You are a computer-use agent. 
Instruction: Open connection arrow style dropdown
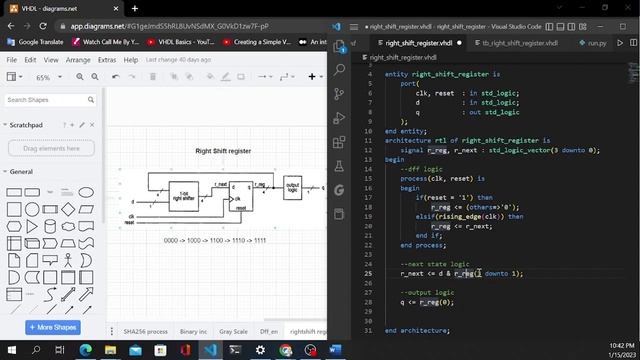(265, 77)
